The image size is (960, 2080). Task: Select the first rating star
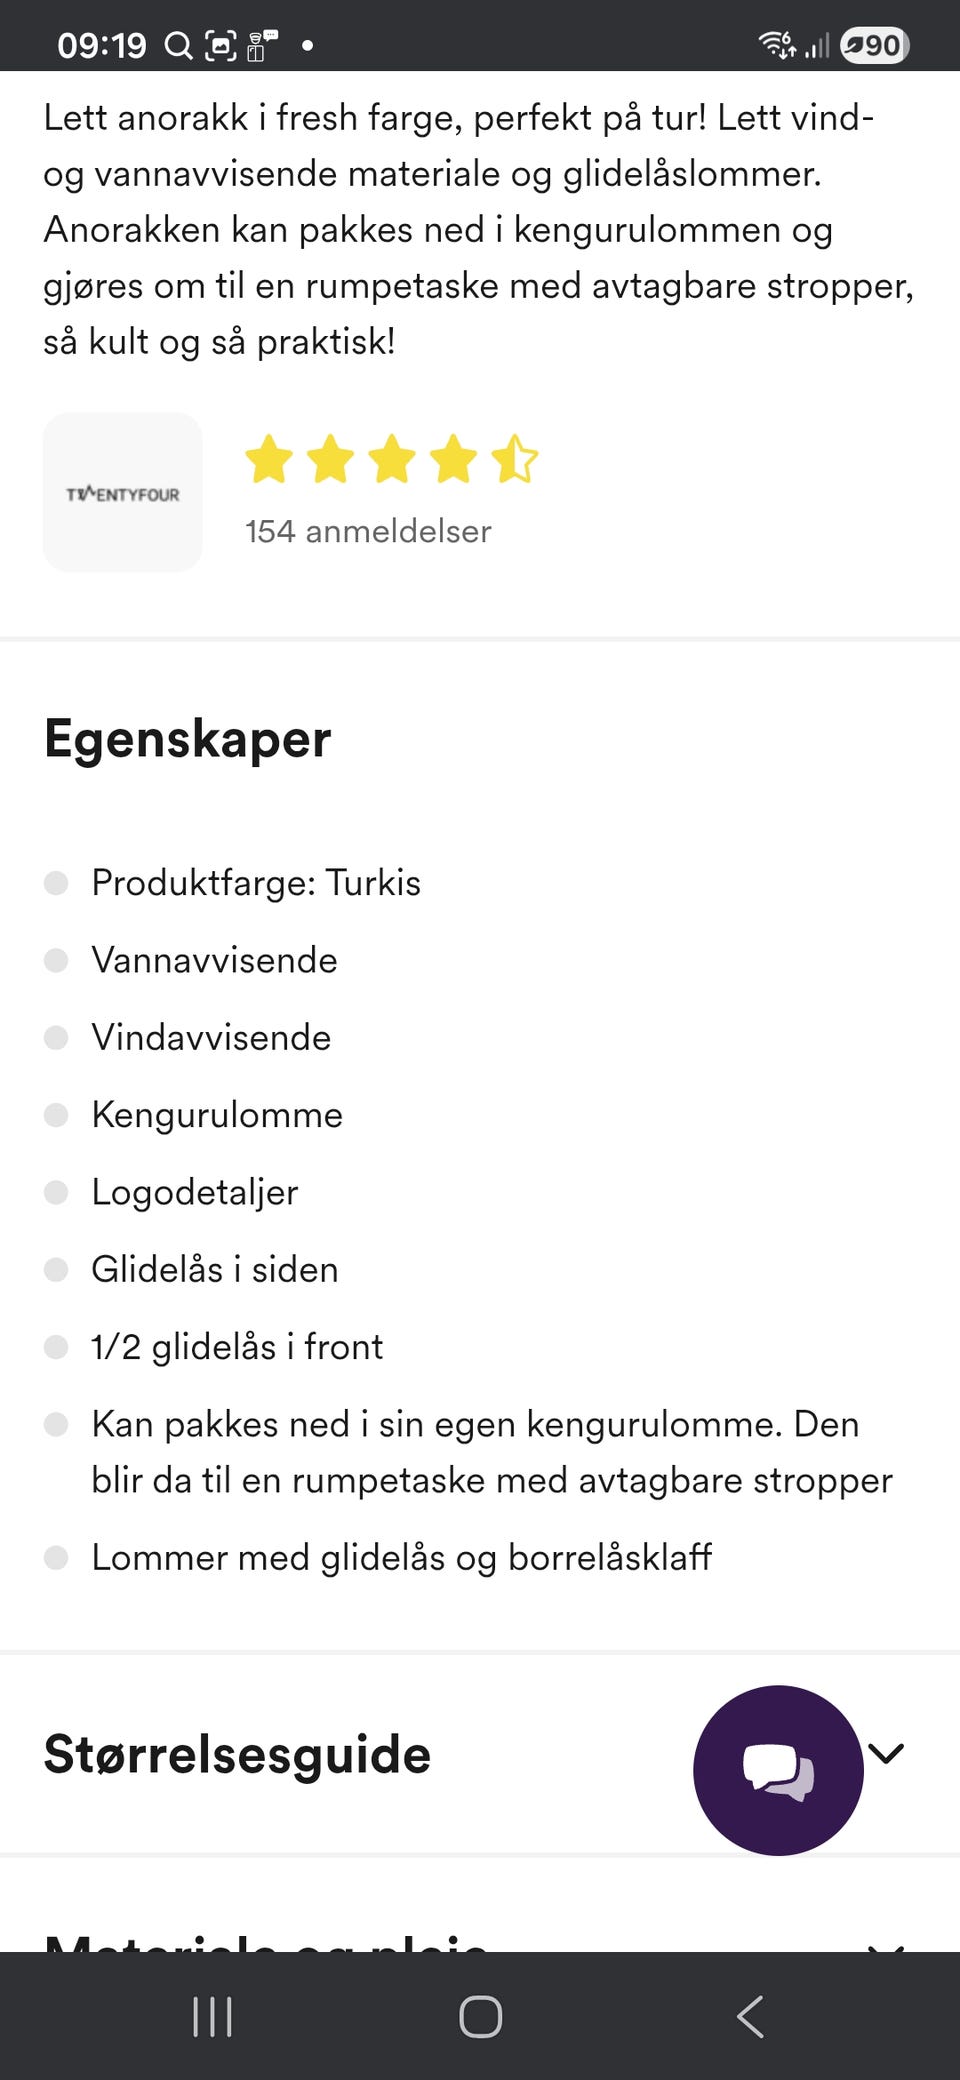pos(268,460)
